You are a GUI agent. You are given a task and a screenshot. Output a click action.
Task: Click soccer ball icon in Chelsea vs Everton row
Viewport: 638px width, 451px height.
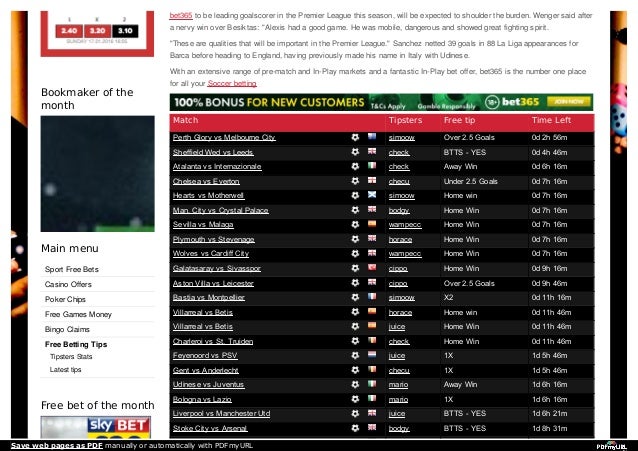pos(355,181)
